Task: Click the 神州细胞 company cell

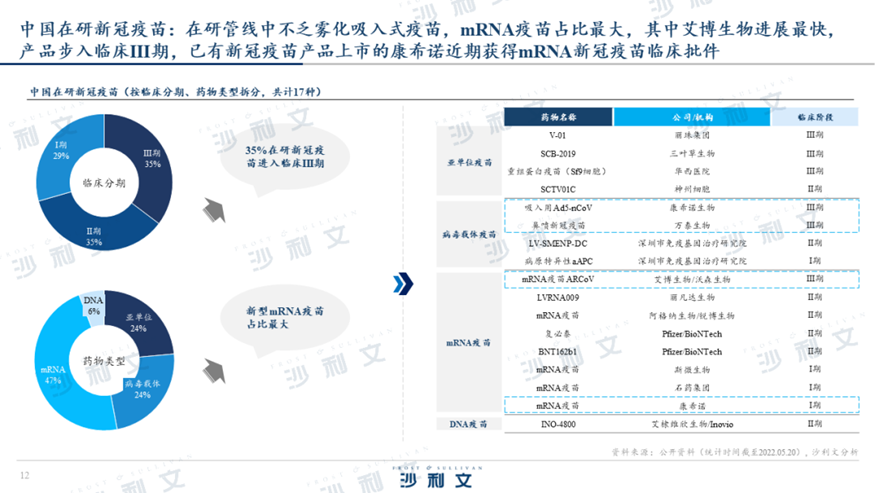Action: [692, 189]
